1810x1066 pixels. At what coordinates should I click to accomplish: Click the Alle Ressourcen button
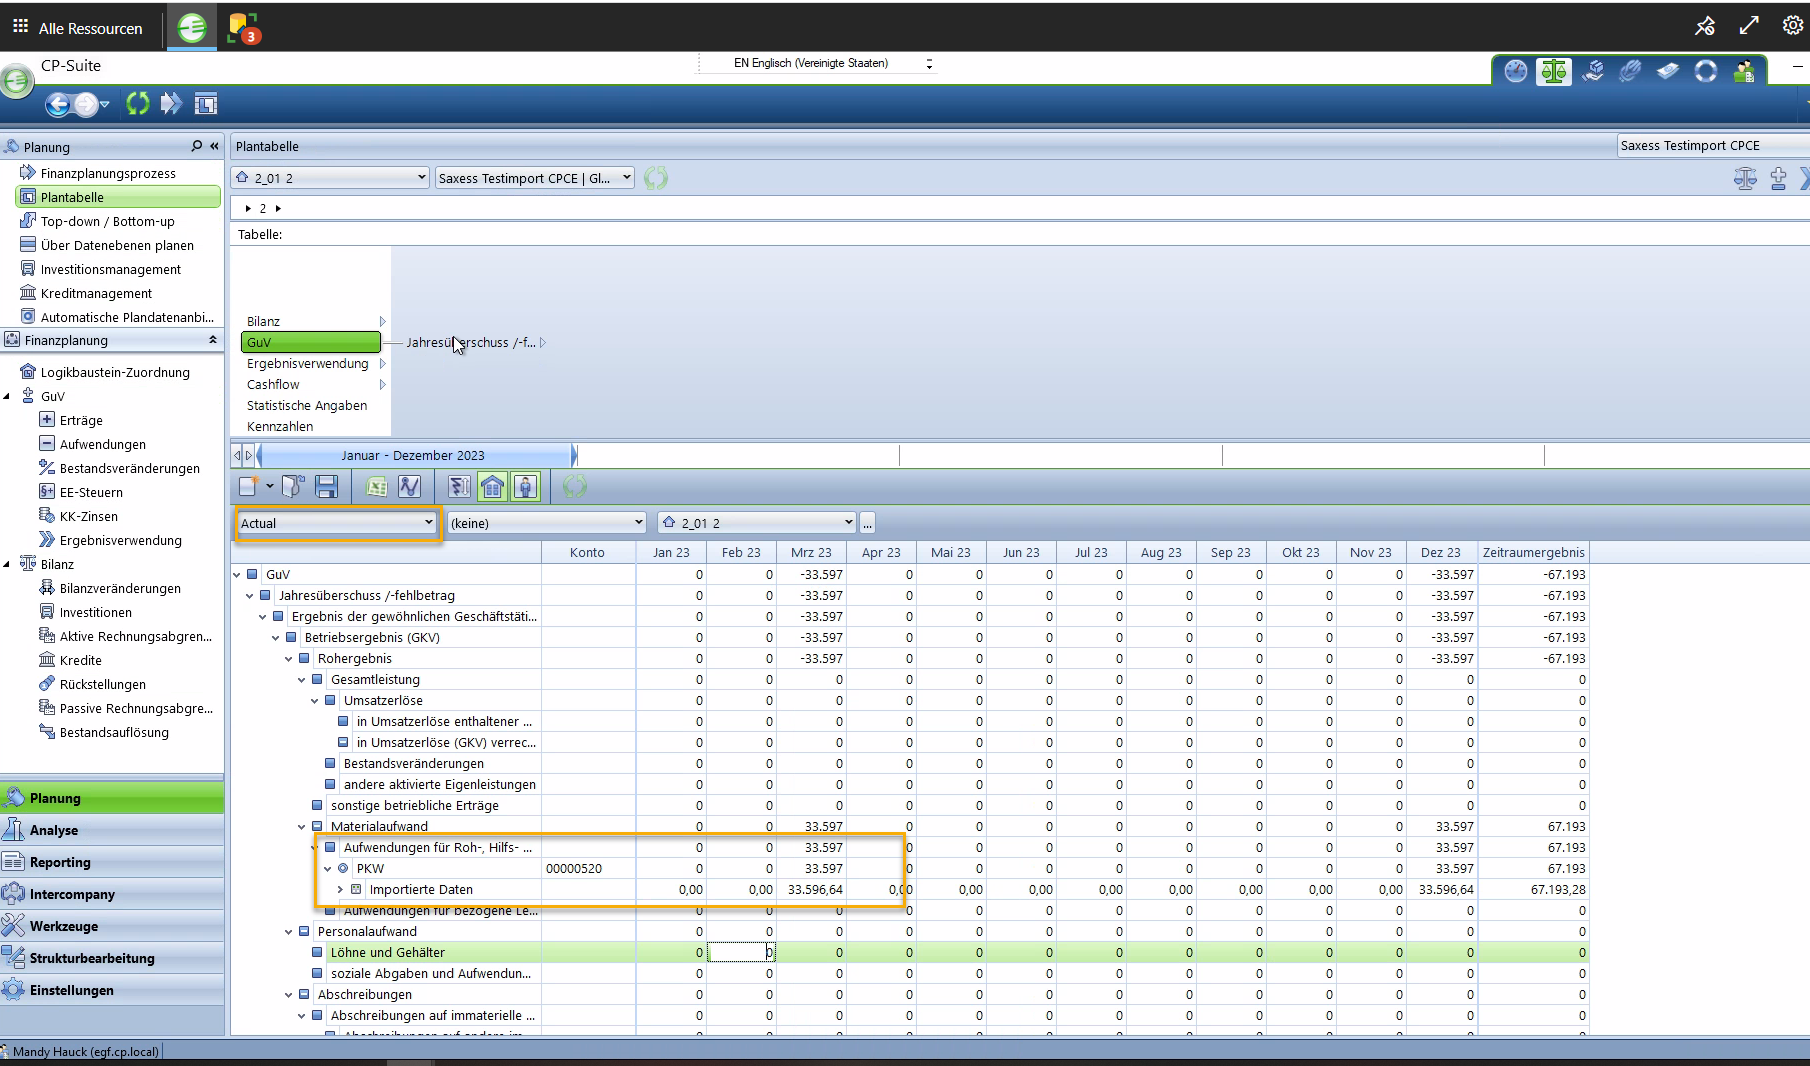coord(78,28)
